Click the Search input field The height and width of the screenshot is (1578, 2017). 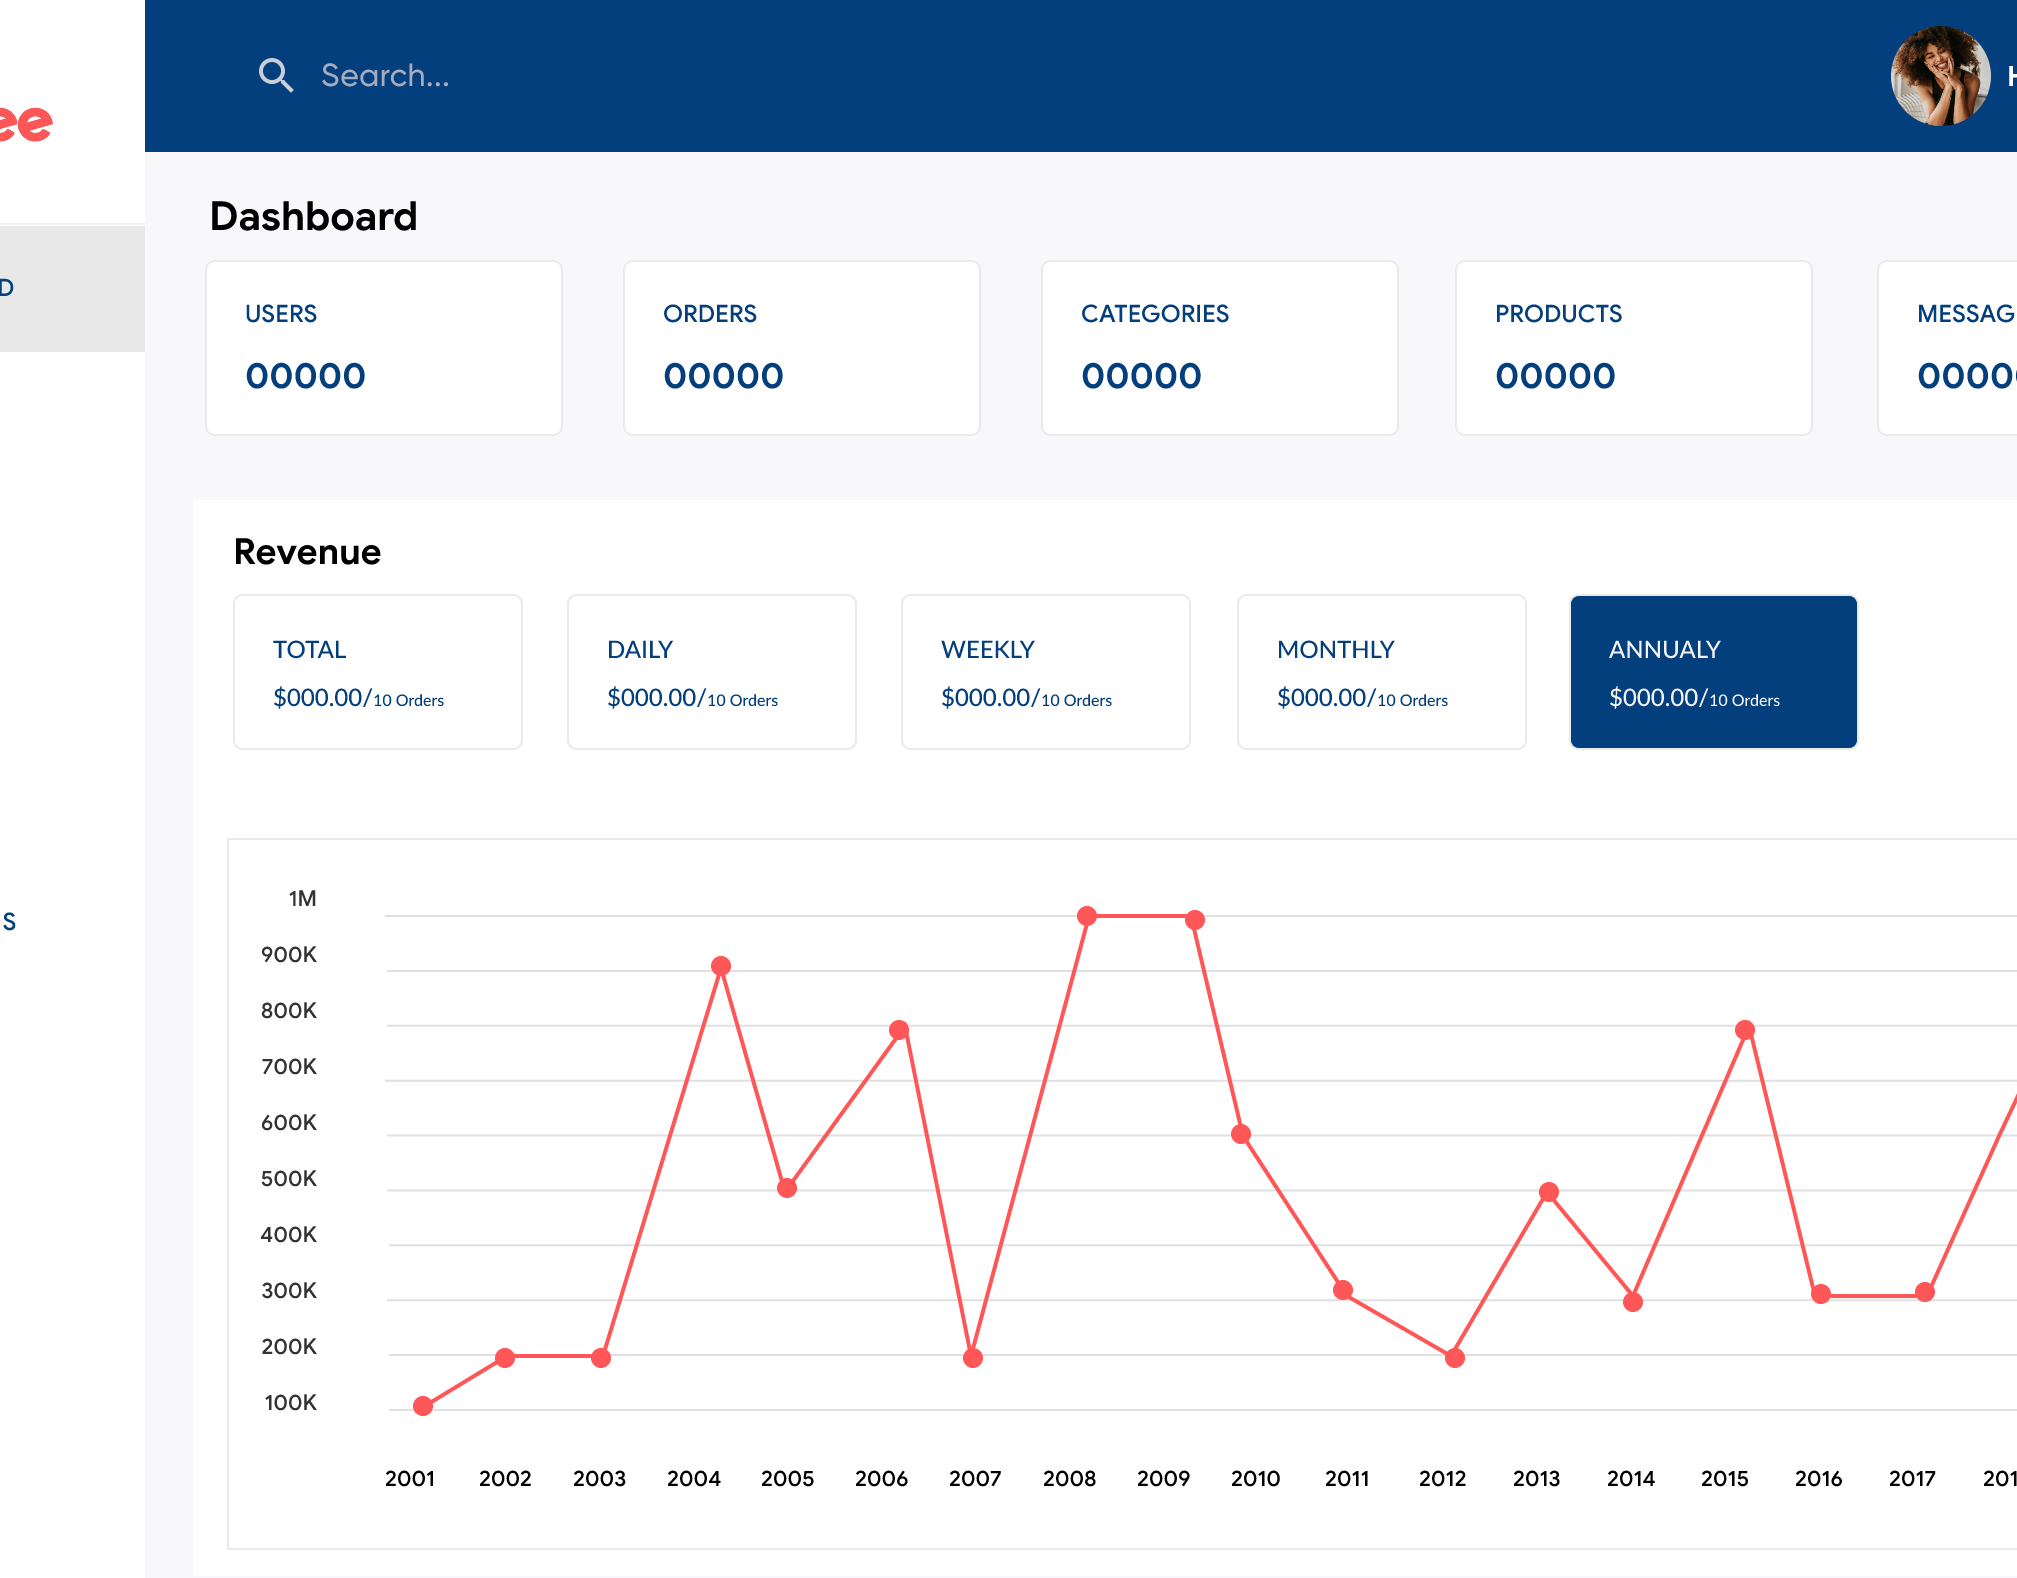(385, 75)
